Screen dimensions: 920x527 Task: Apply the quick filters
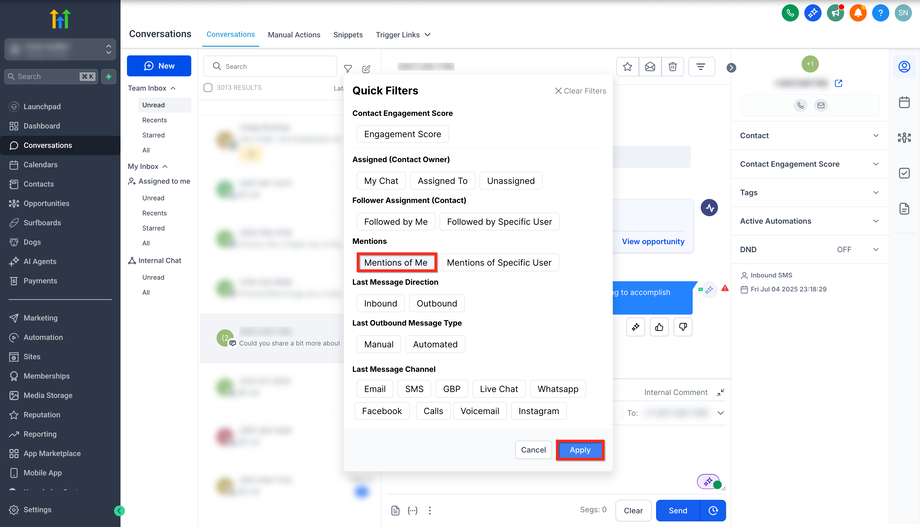(580, 450)
